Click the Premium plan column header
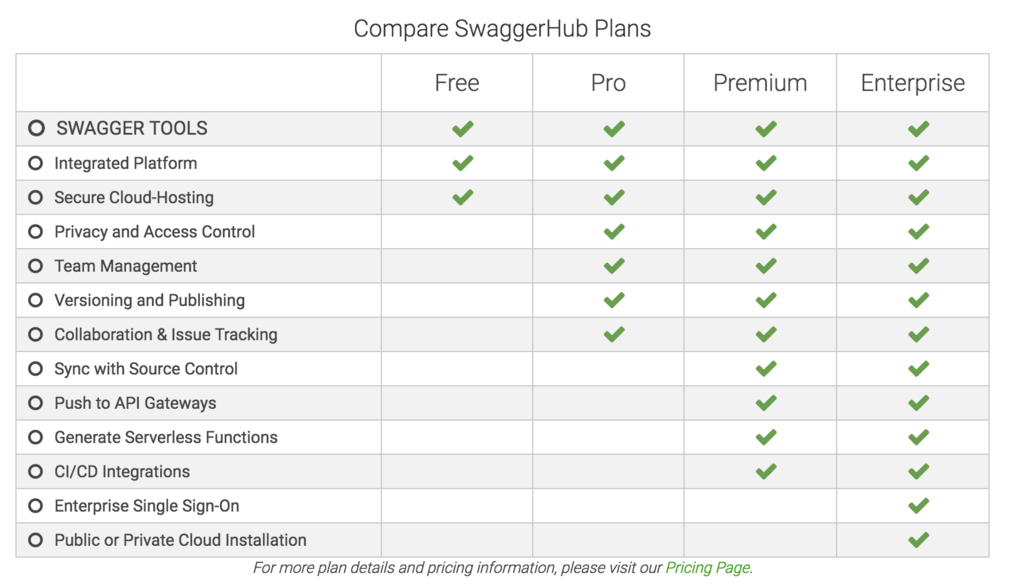 (760, 83)
